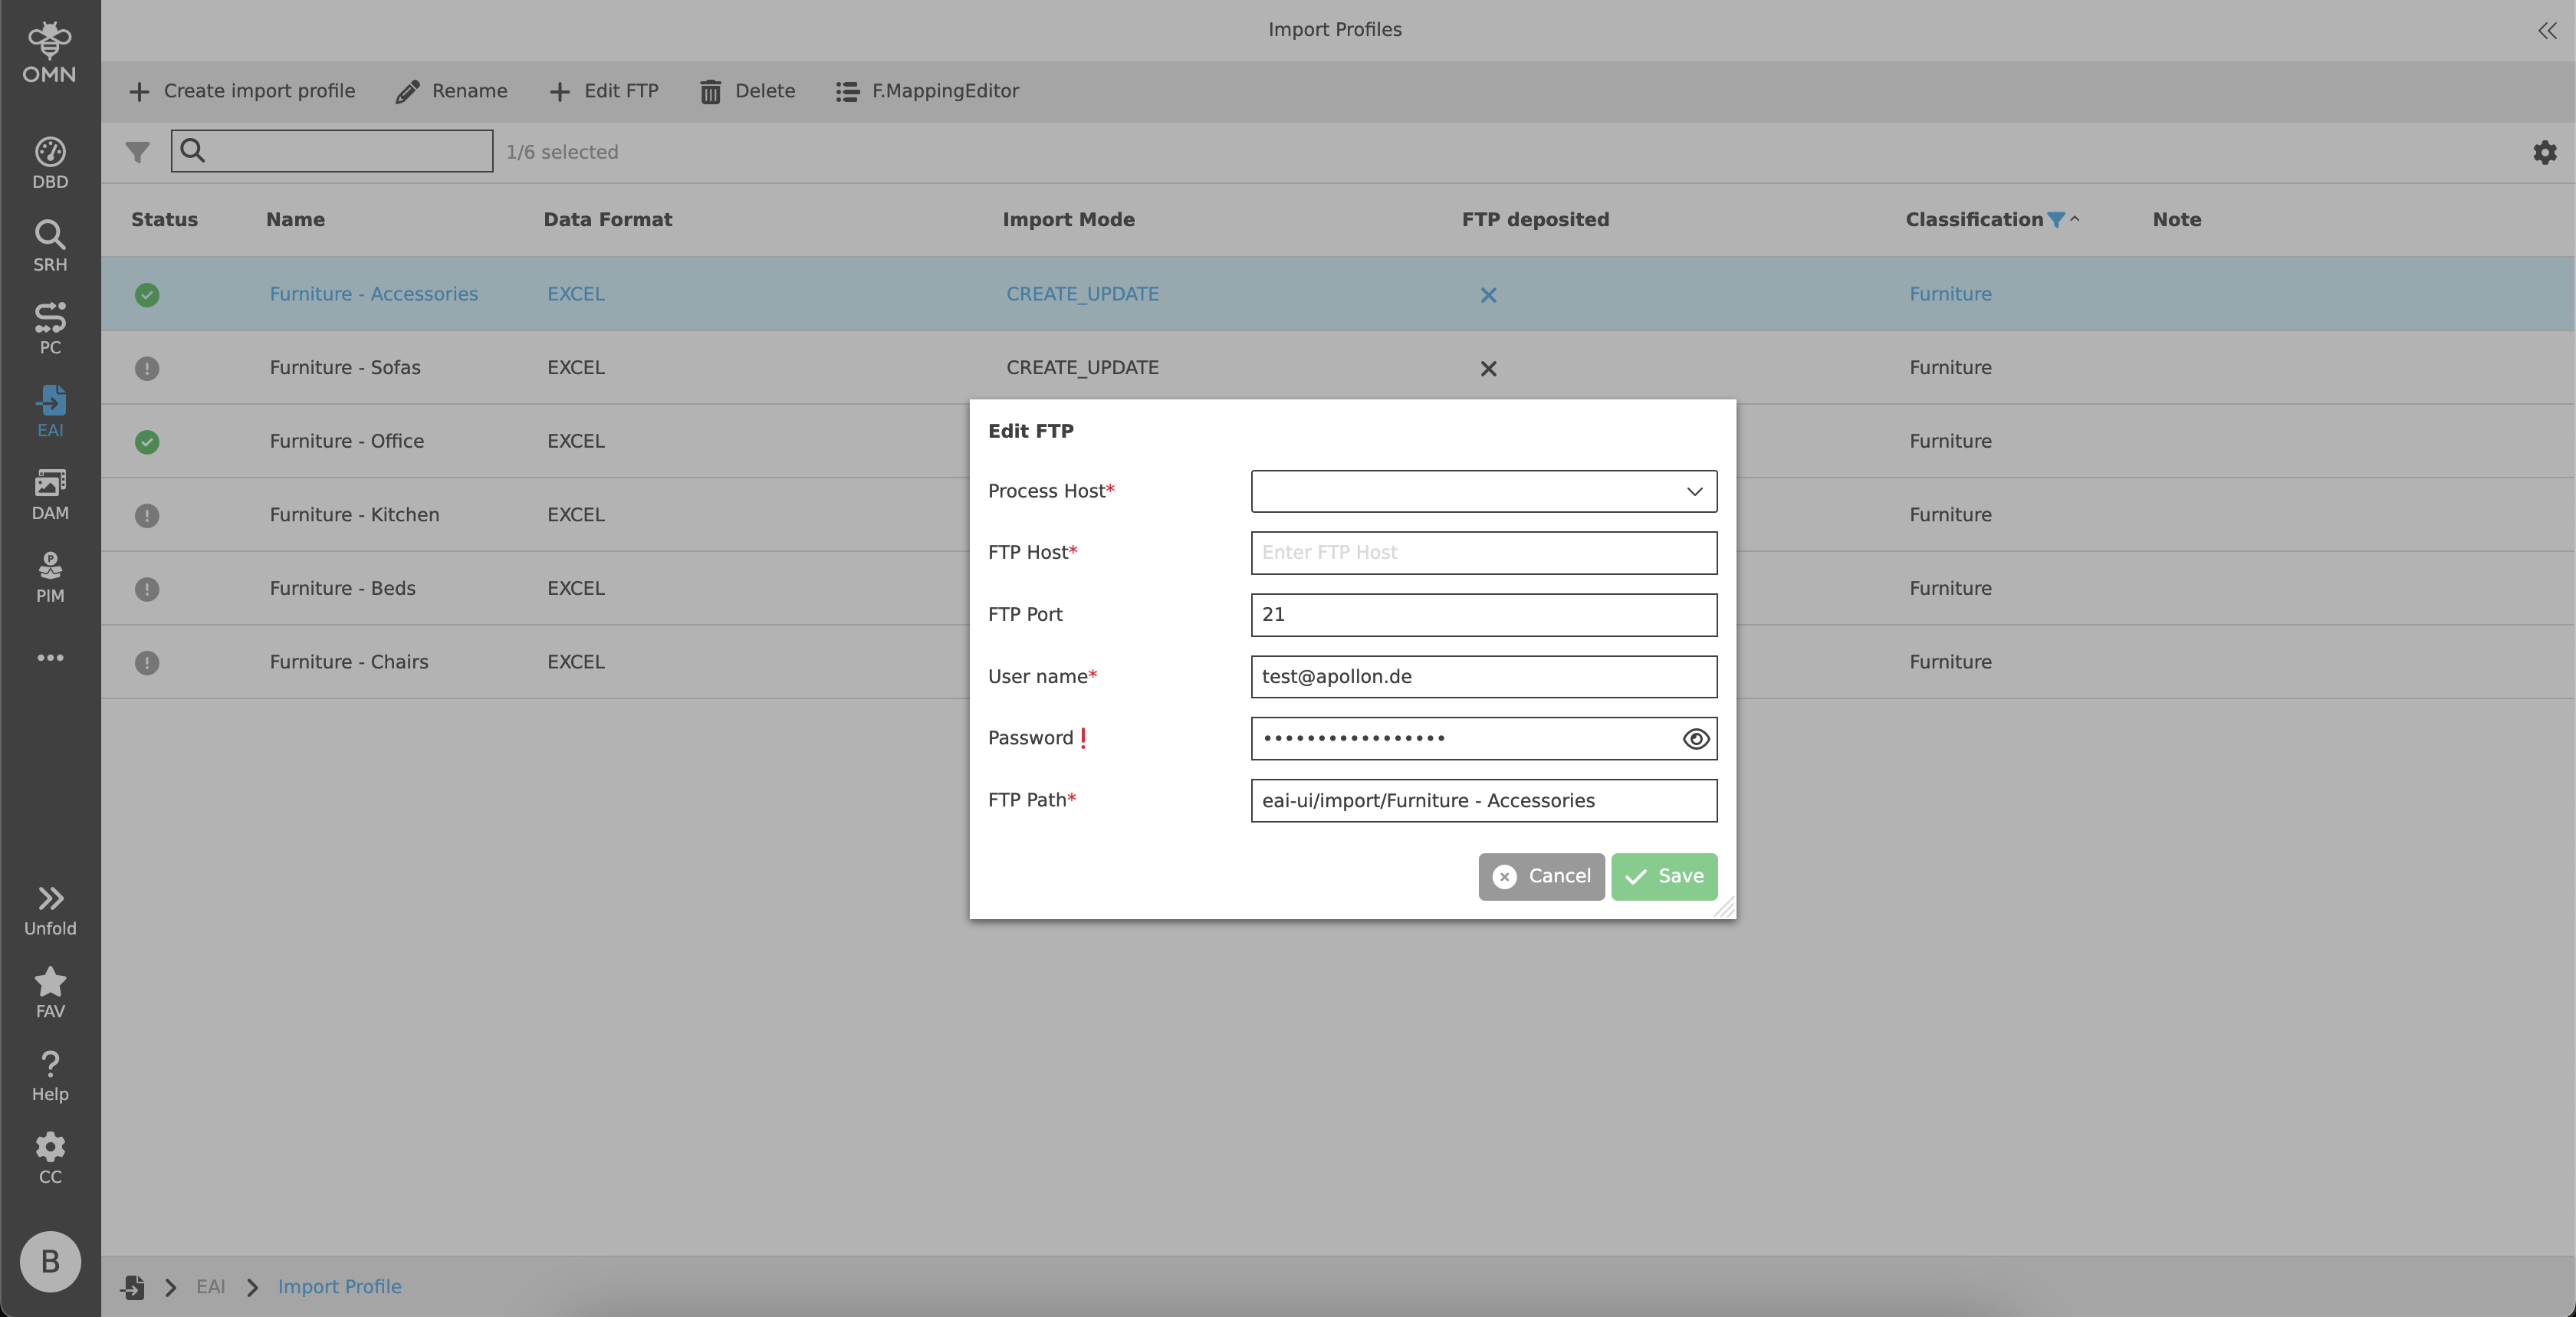2576x1317 pixels.
Task: Click Import Profile breadcrumb link
Action: click(x=339, y=1286)
